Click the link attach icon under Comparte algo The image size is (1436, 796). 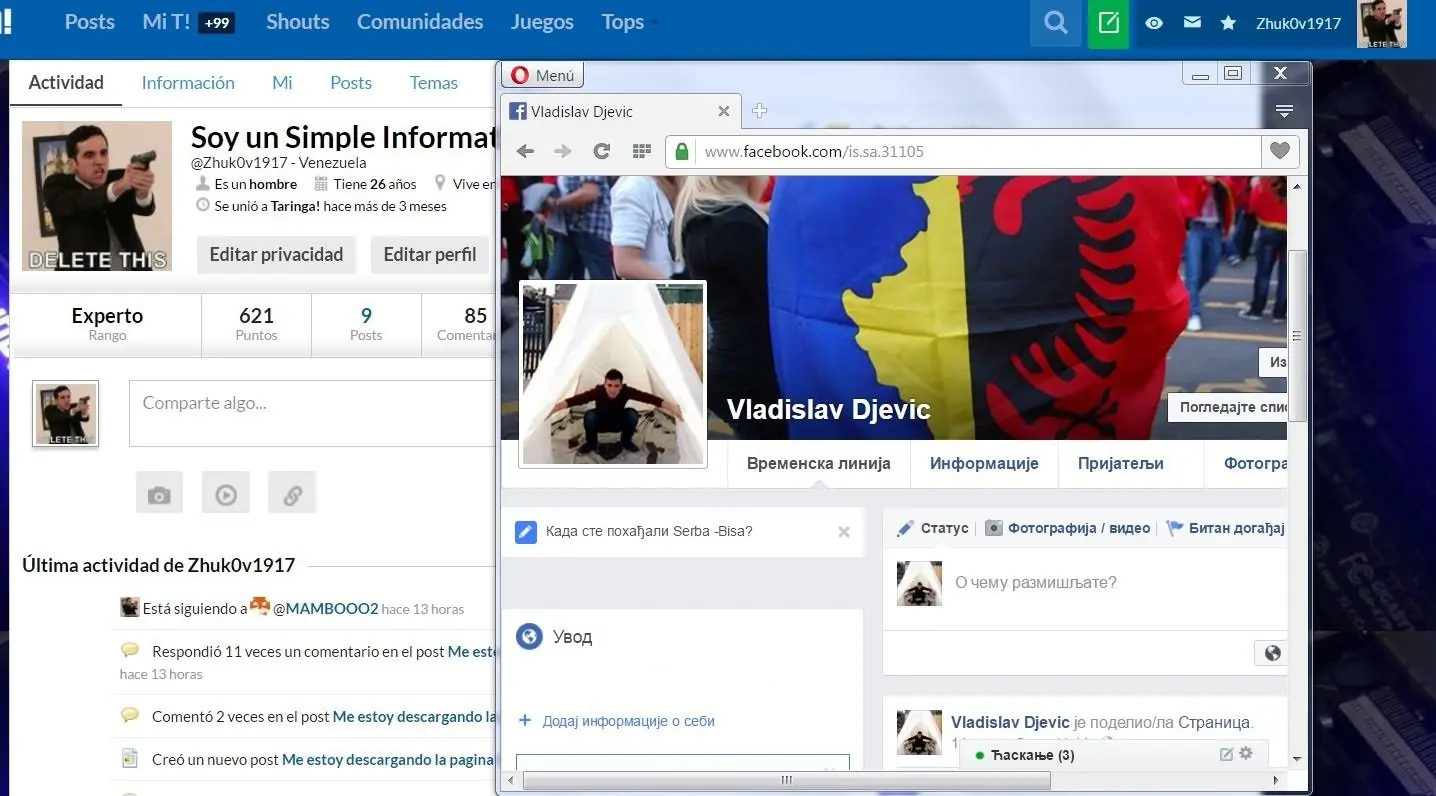pos(292,494)
